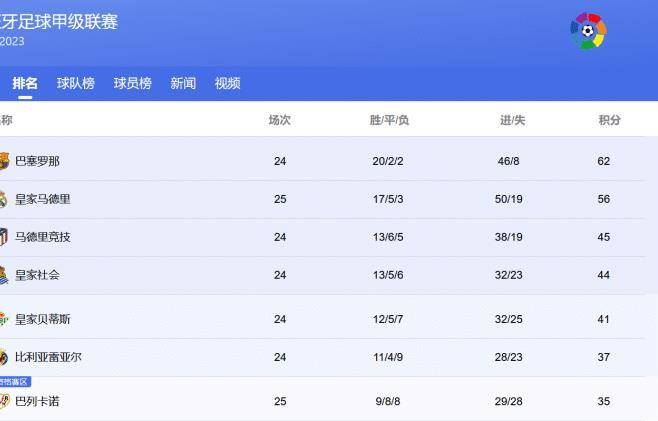Click Atletico Madrid club crest icon
658x421 pixels.
coord(3,237)
